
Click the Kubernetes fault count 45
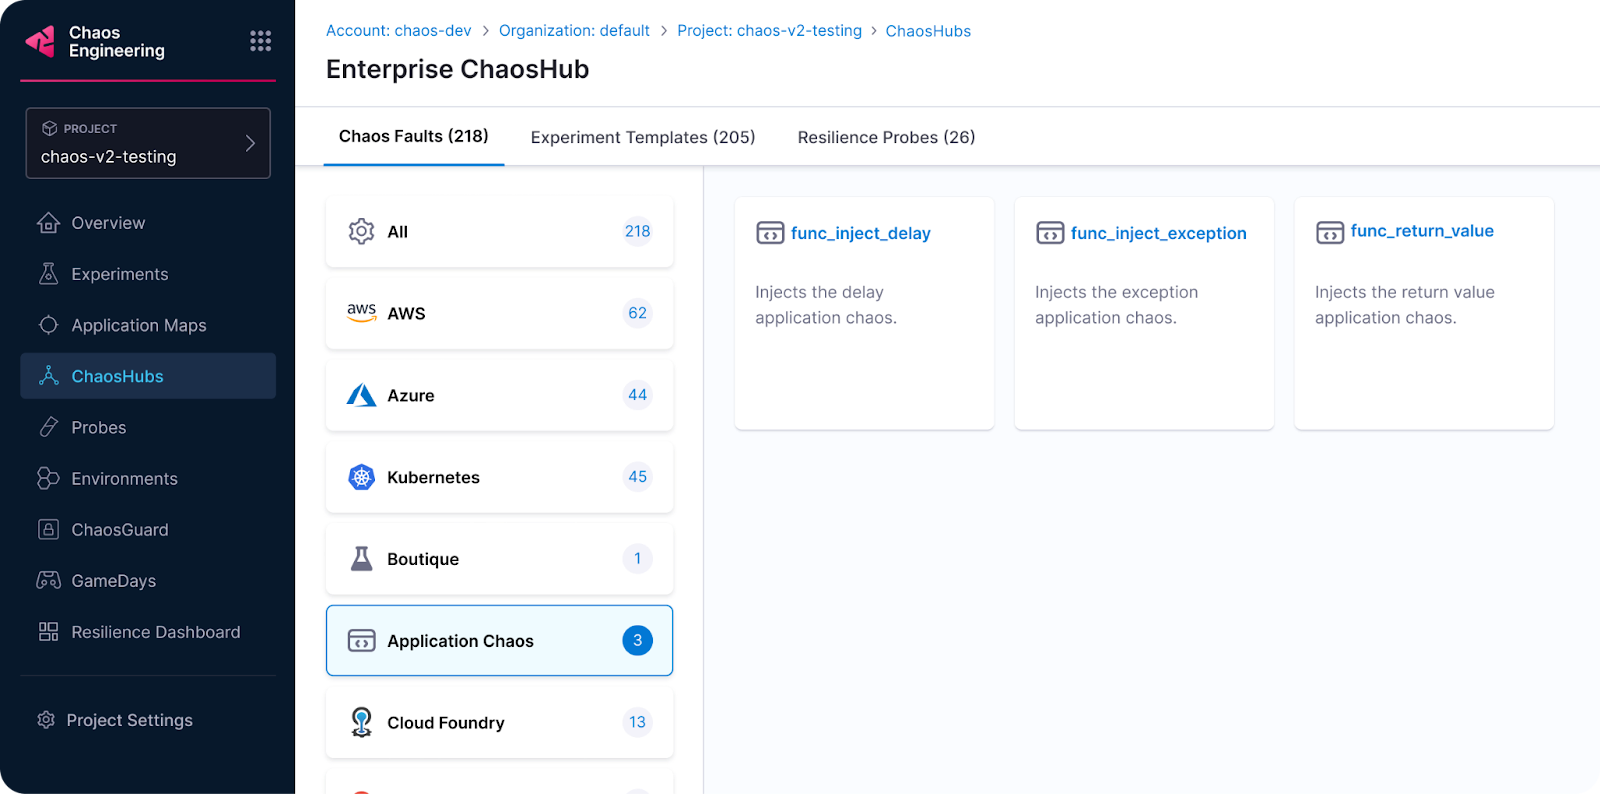637,477
